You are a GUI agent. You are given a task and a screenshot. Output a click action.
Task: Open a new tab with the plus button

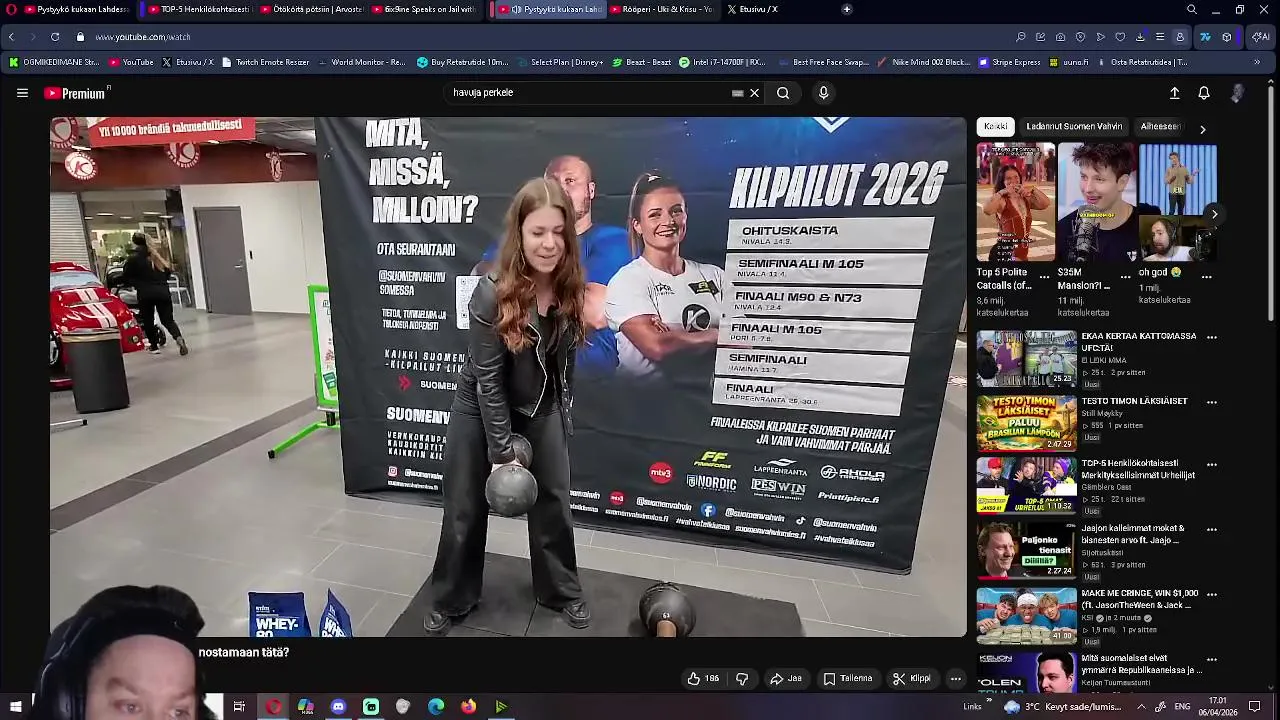(x=846, y=9)
